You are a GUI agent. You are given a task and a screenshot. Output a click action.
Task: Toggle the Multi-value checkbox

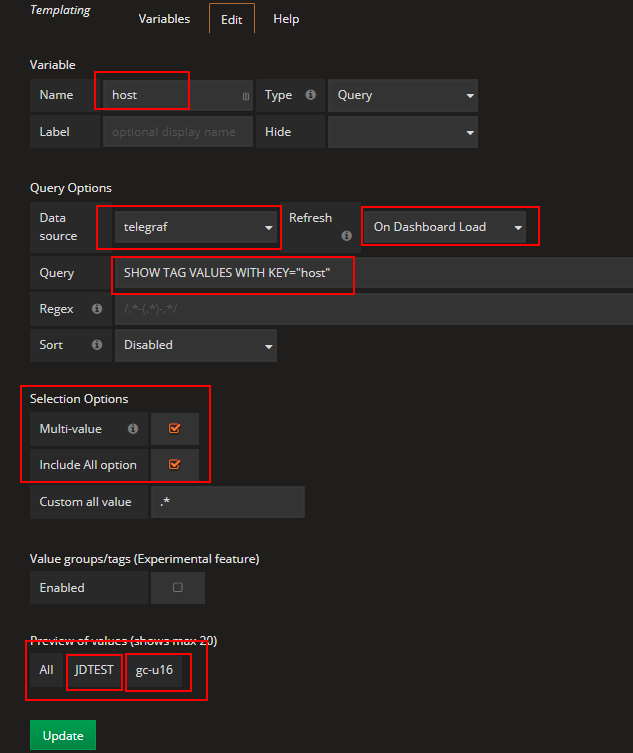pyautogui.click(x=174, y=428)
